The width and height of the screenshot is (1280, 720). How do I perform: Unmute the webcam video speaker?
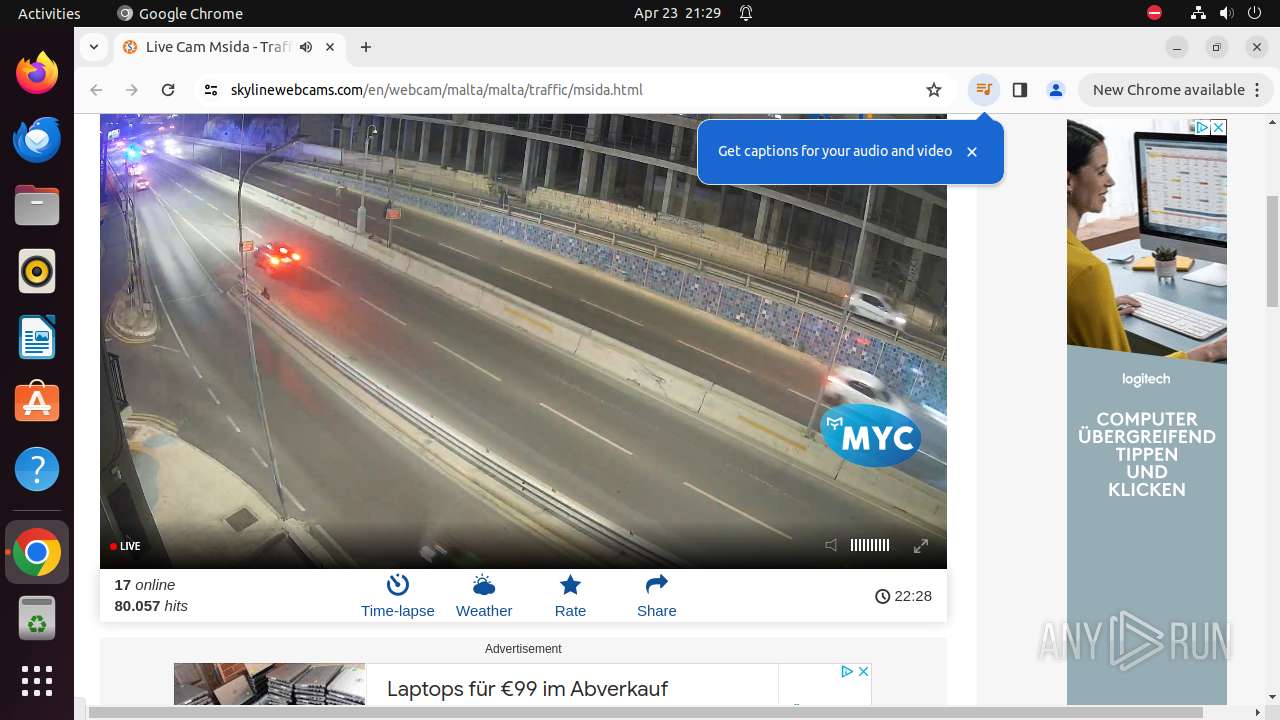[x=831, y=545]
